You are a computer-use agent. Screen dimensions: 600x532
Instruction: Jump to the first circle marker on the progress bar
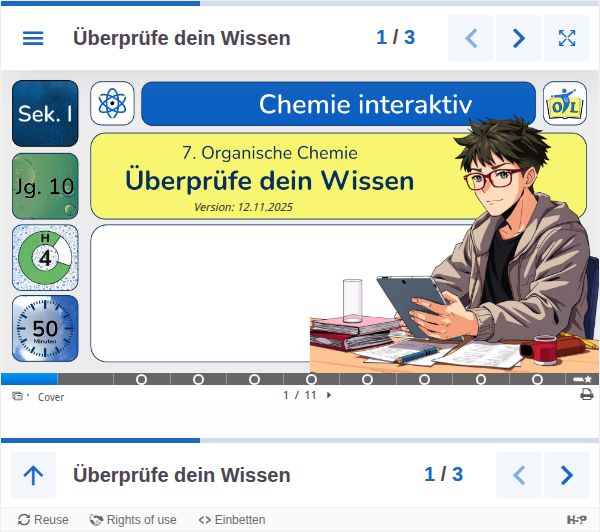tap(141, 379)
